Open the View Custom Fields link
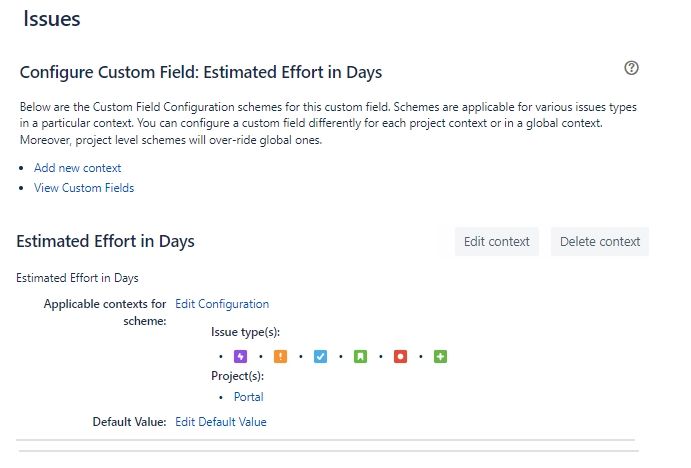The width and height of the screenshot is (691, 468). (84, 188)
